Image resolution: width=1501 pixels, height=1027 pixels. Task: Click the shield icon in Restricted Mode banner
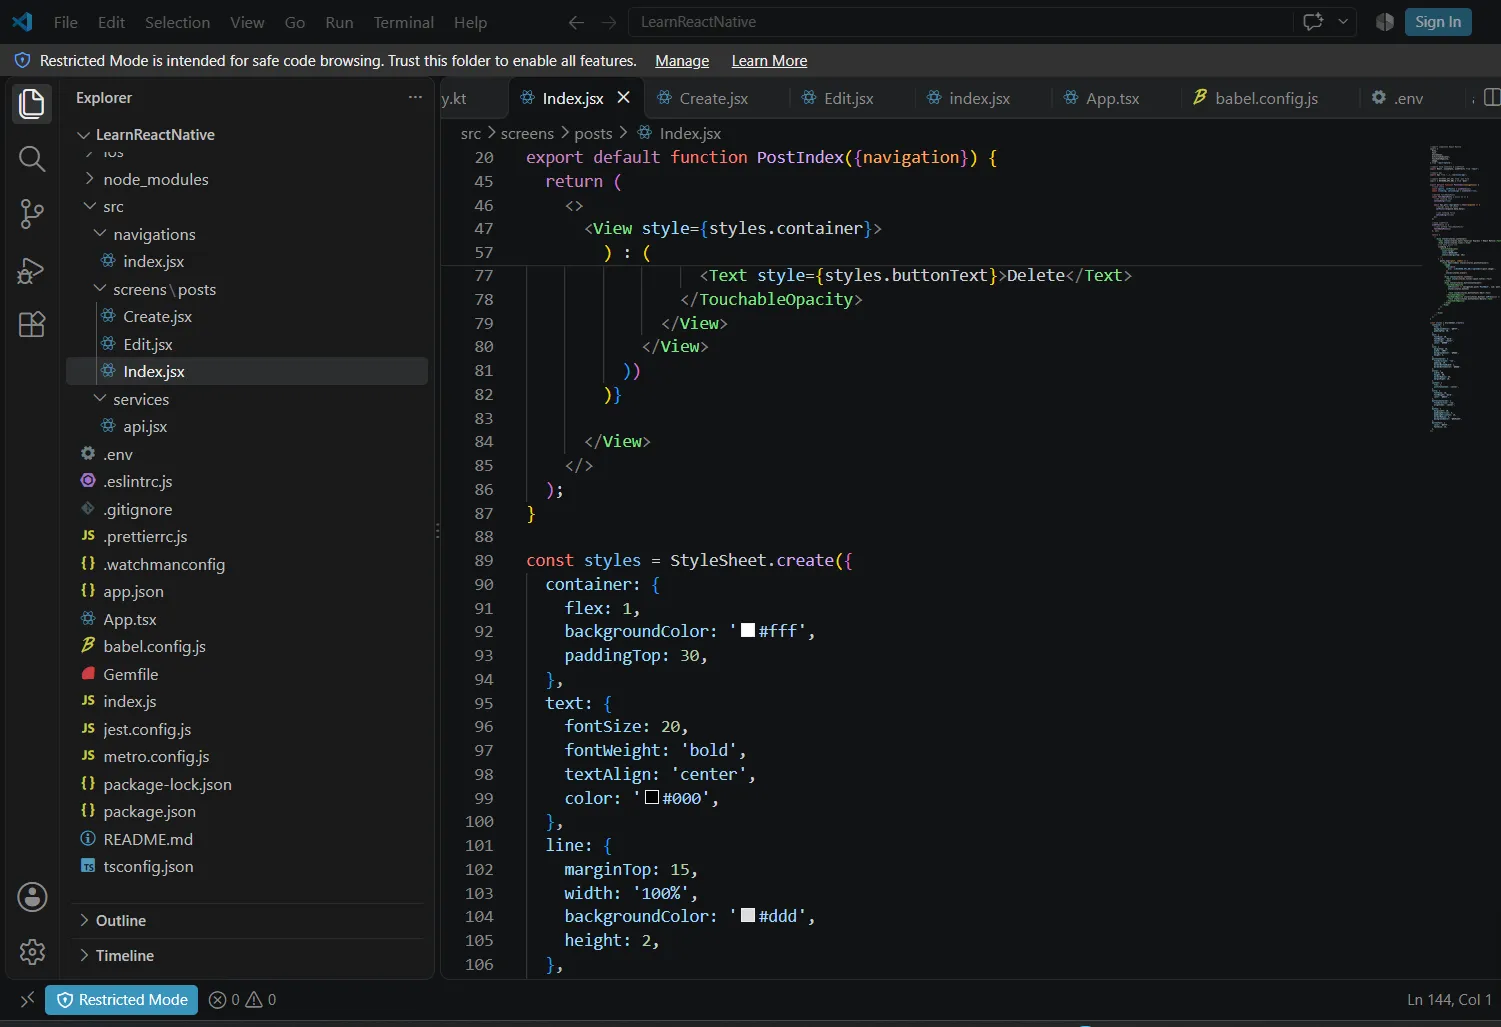[22, 61]
